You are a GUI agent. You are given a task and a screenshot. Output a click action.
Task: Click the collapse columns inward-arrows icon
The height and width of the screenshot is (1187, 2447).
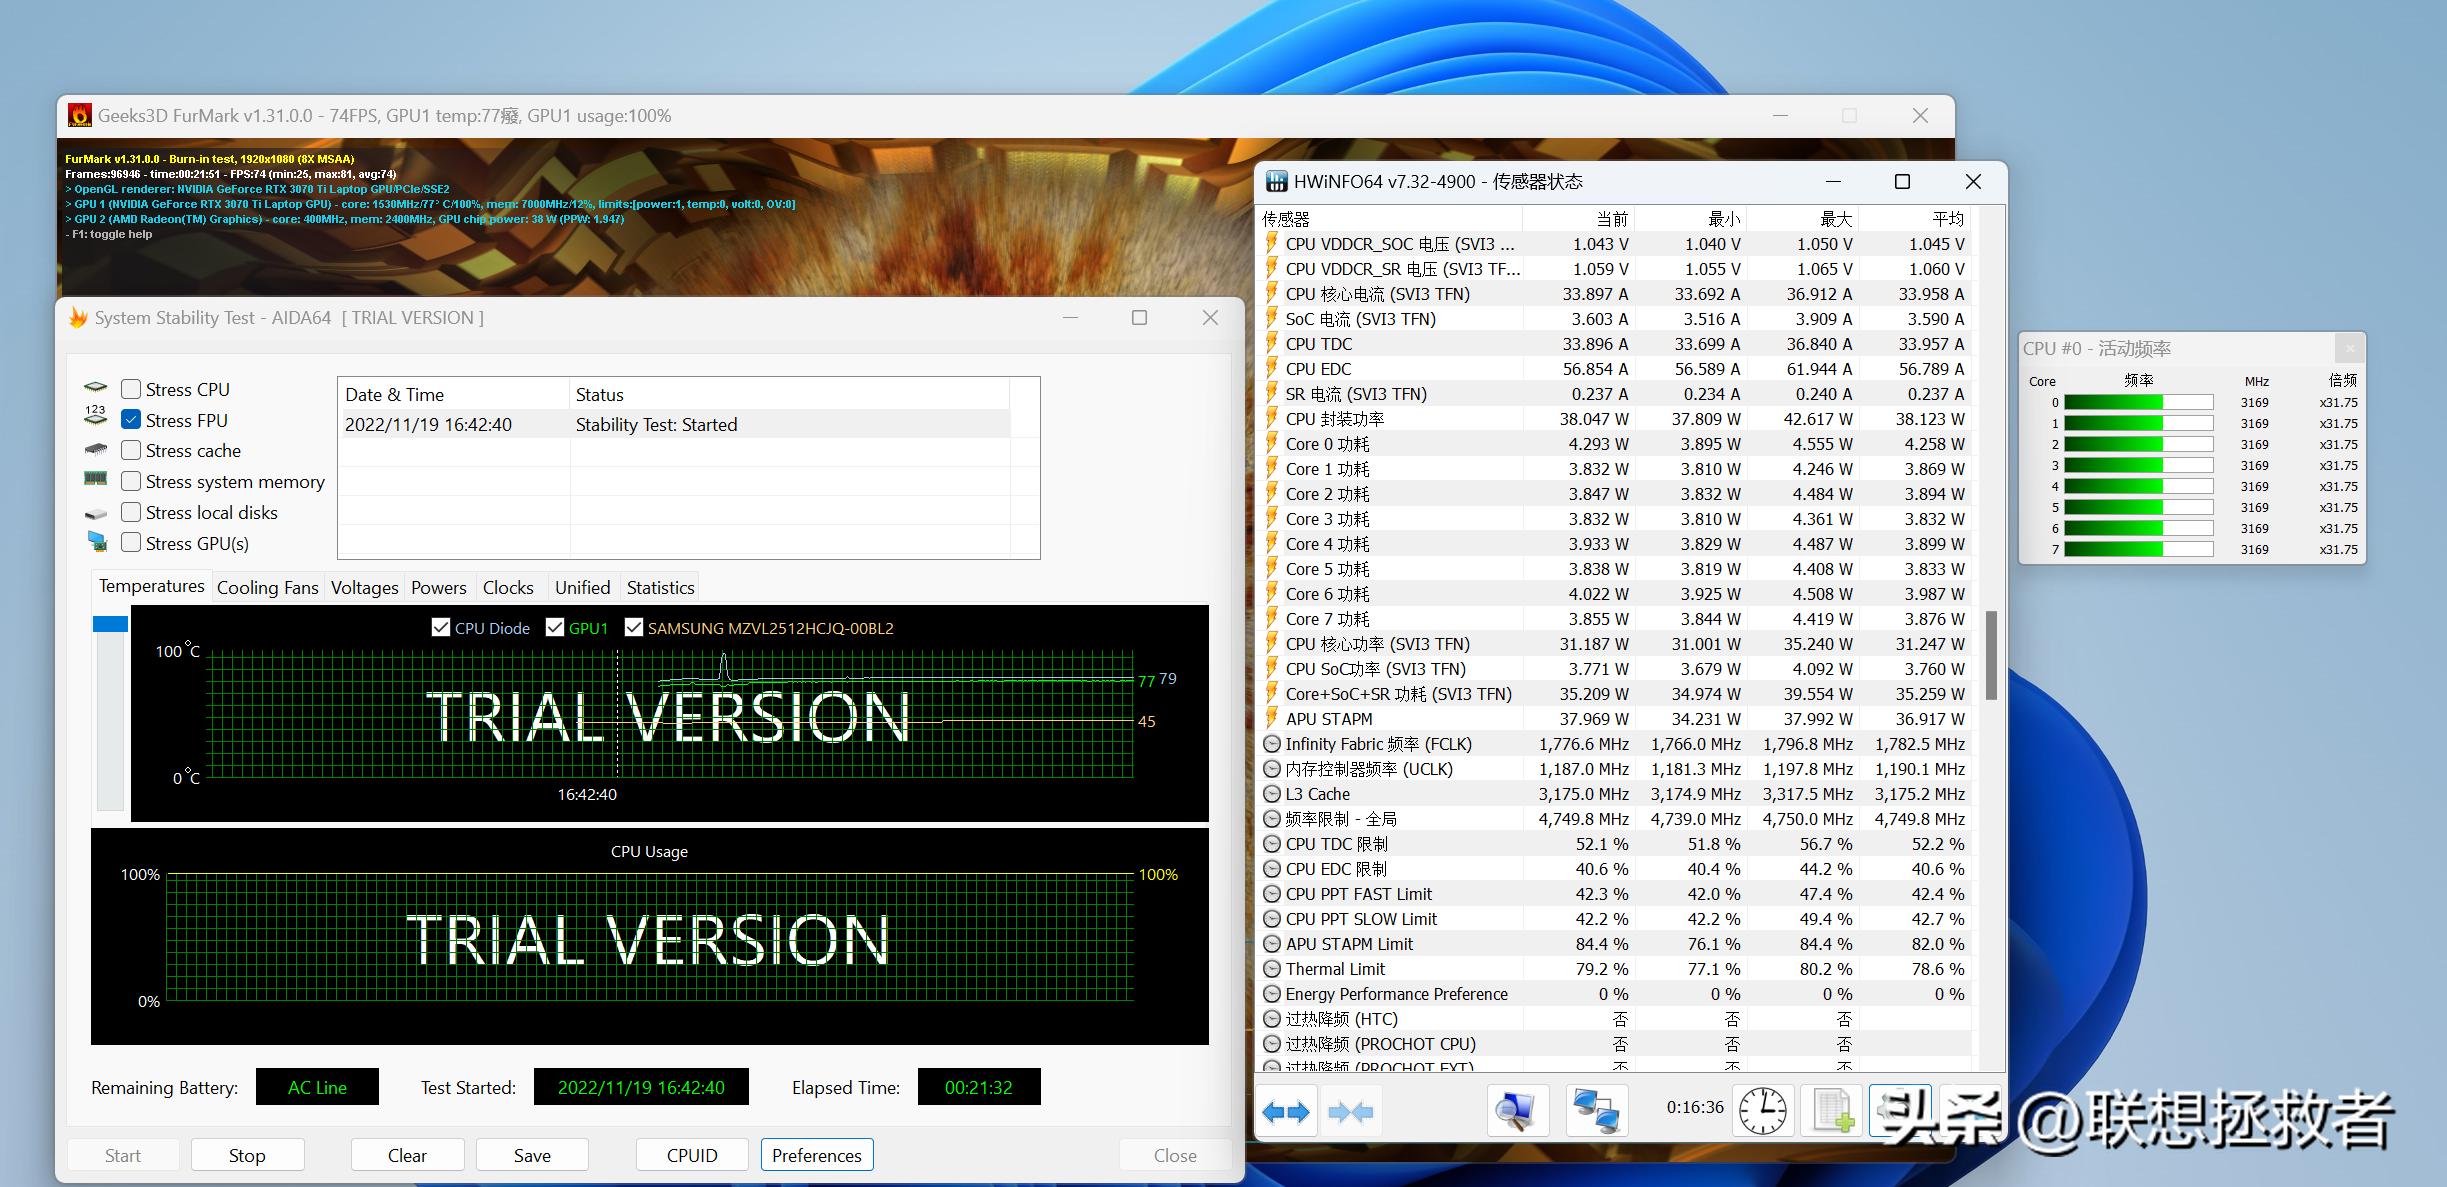(1350, 1111)
